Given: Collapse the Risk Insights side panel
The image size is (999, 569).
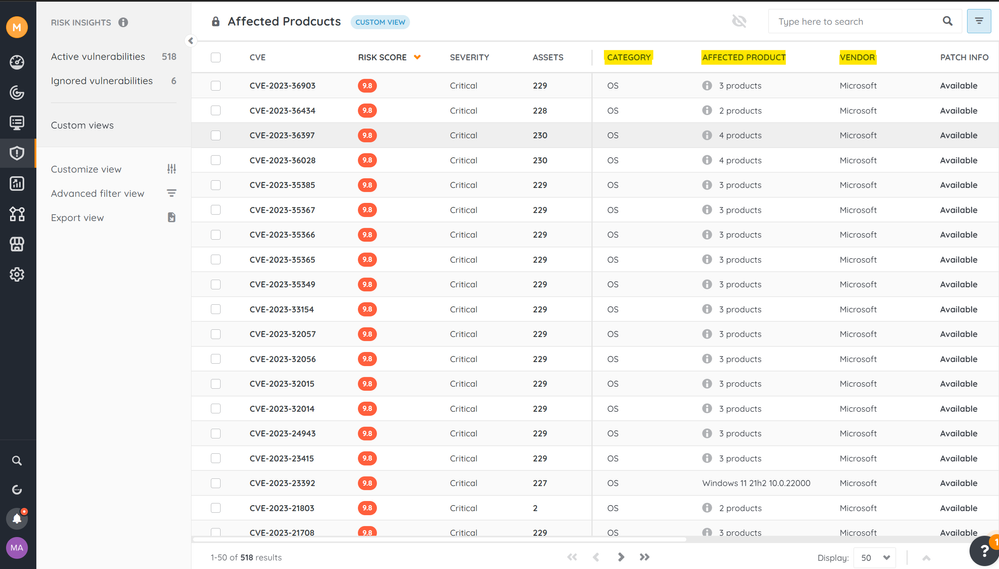Looking at the screenshot, I should (191, 41).
